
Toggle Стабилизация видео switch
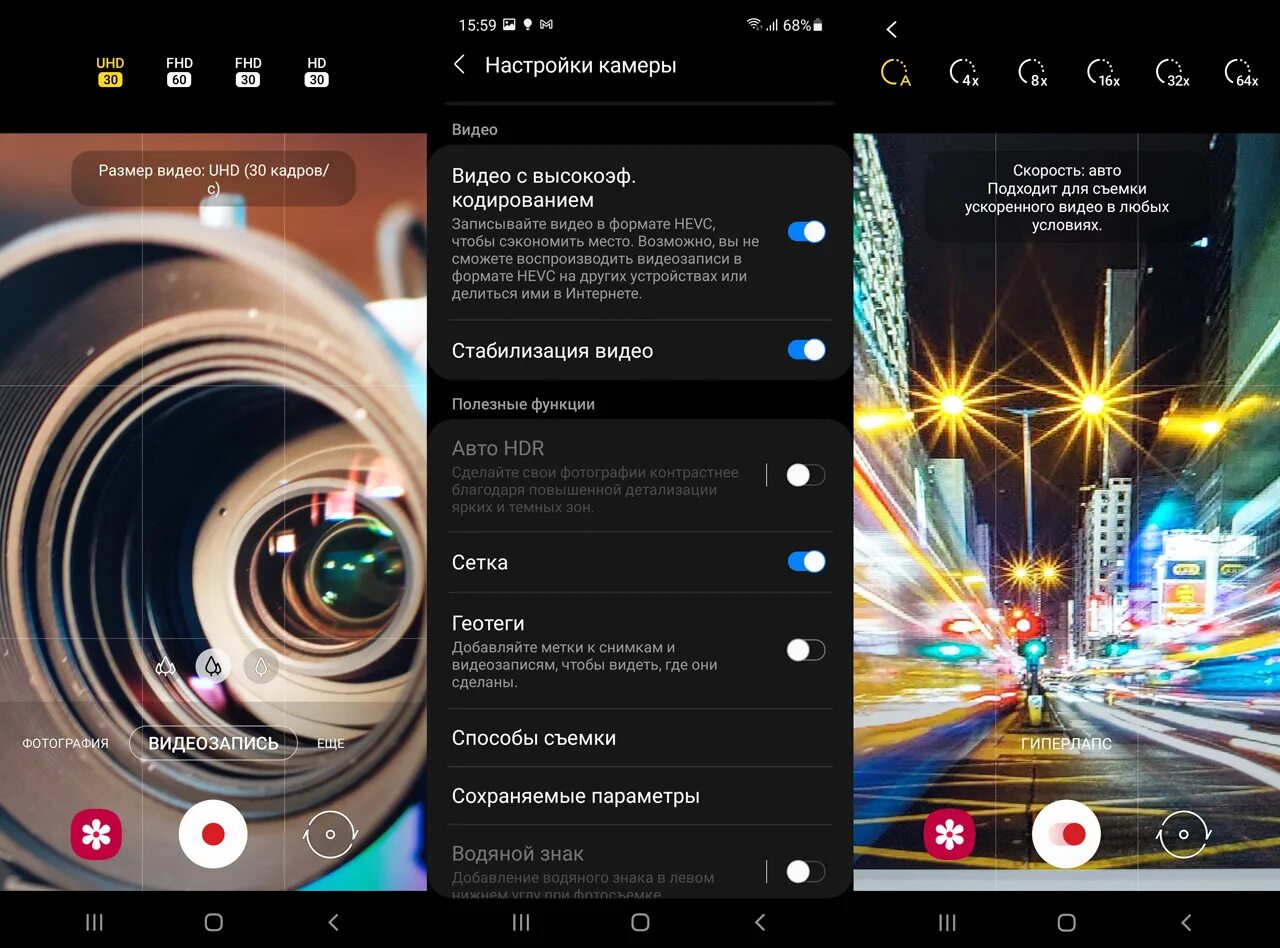806,350
